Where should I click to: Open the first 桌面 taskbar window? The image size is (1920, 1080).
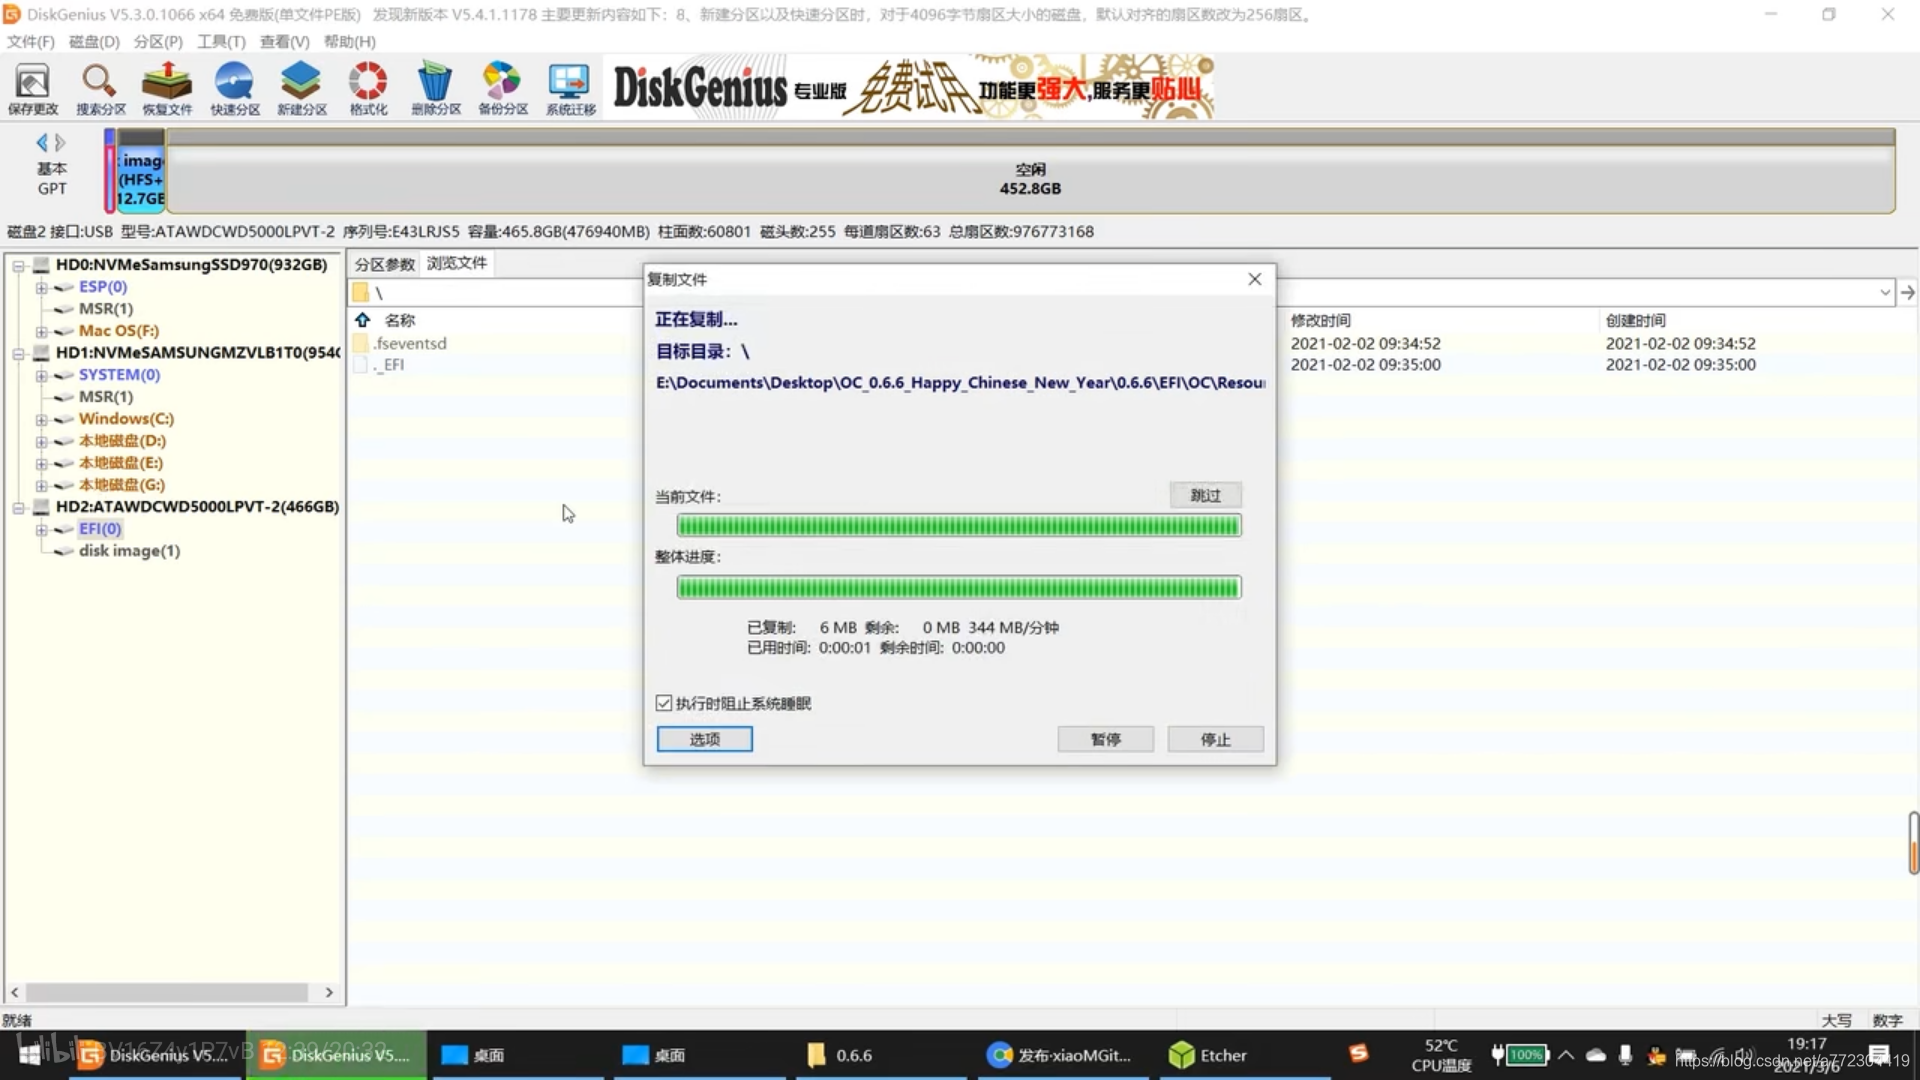tap(473, 1055)
